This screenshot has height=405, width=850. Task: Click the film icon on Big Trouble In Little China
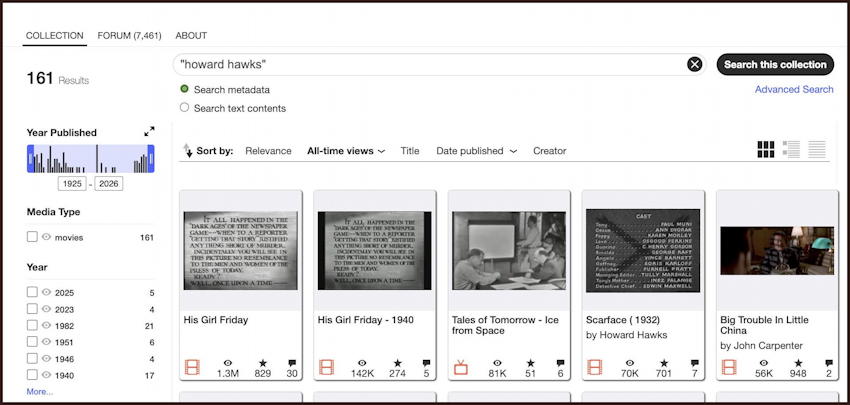[x=729, y=368]
